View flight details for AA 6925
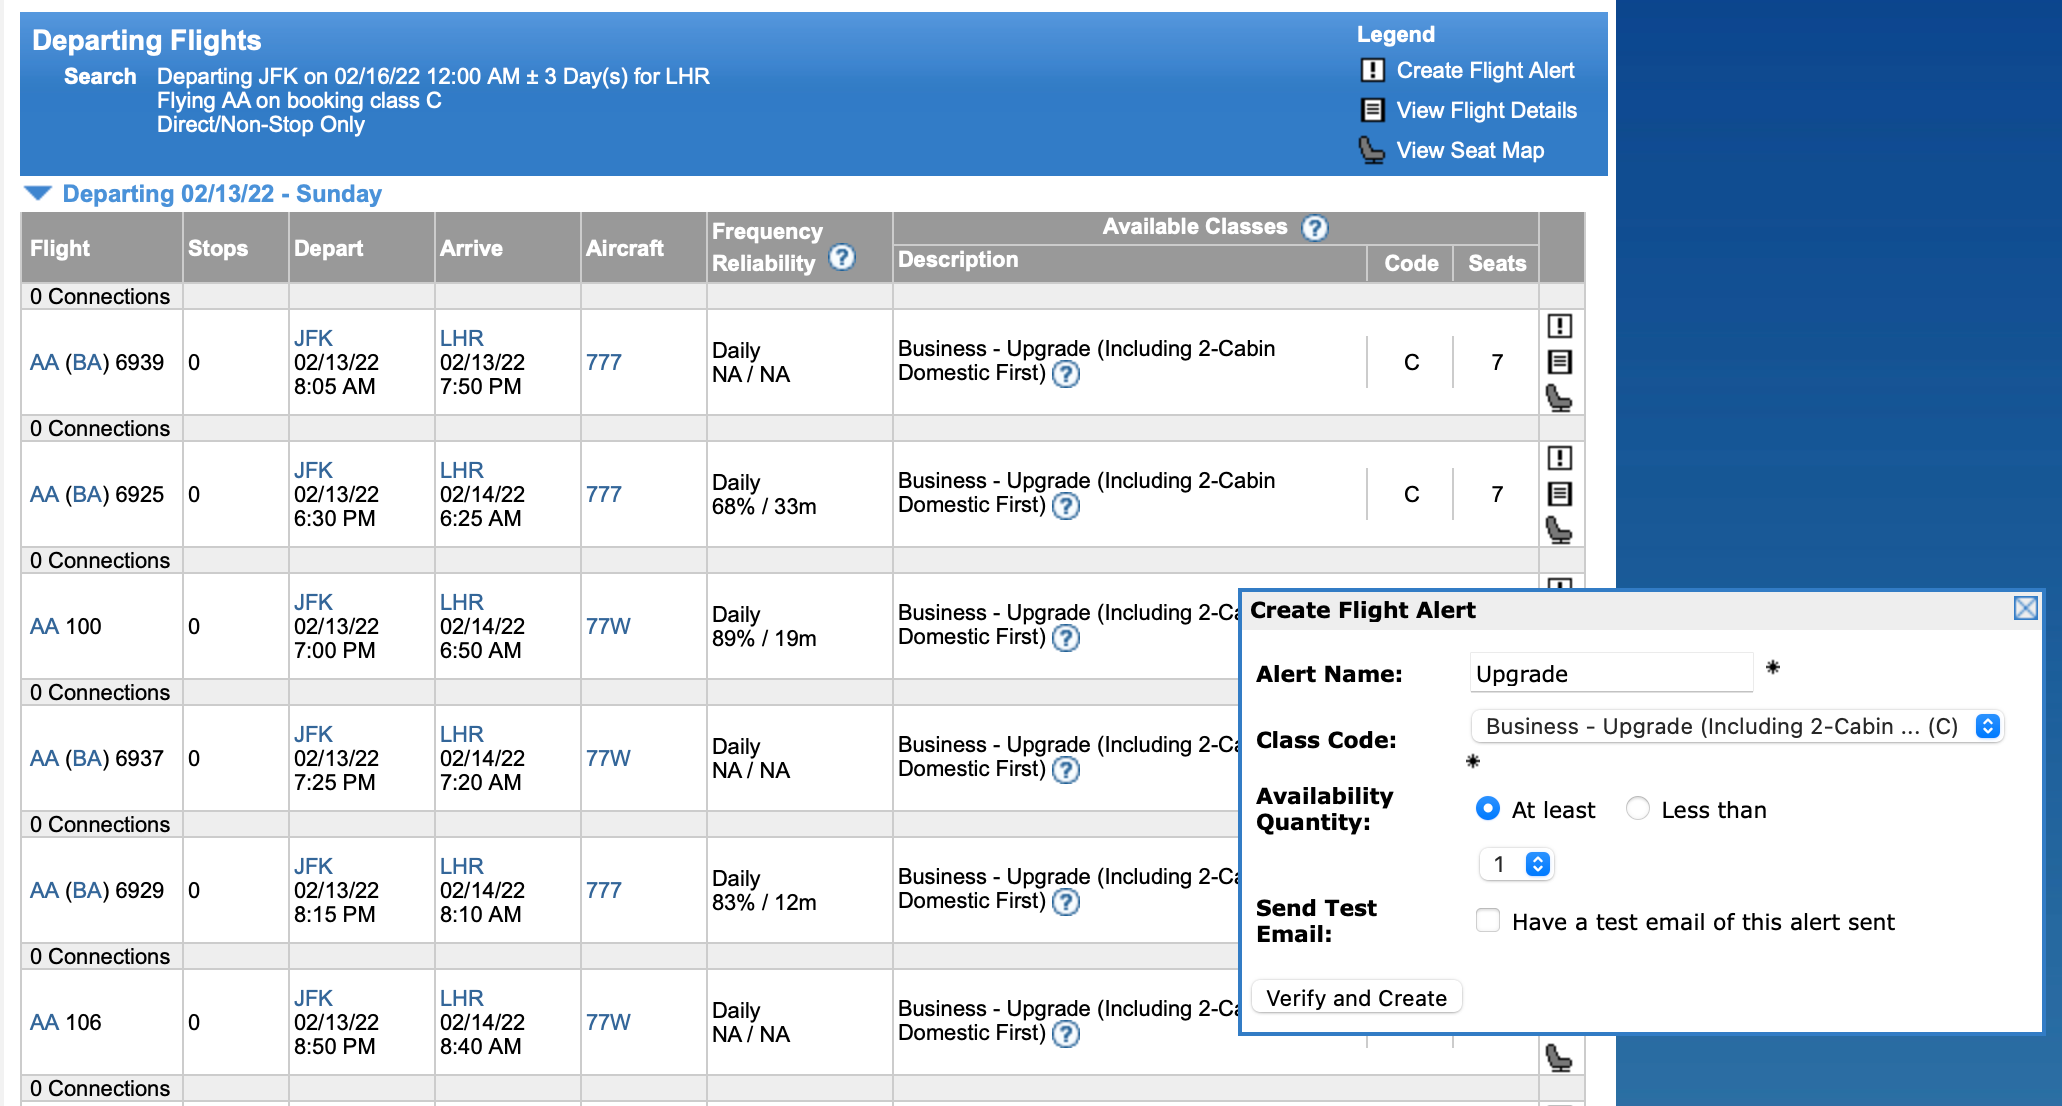 [x=1560, y=493]
